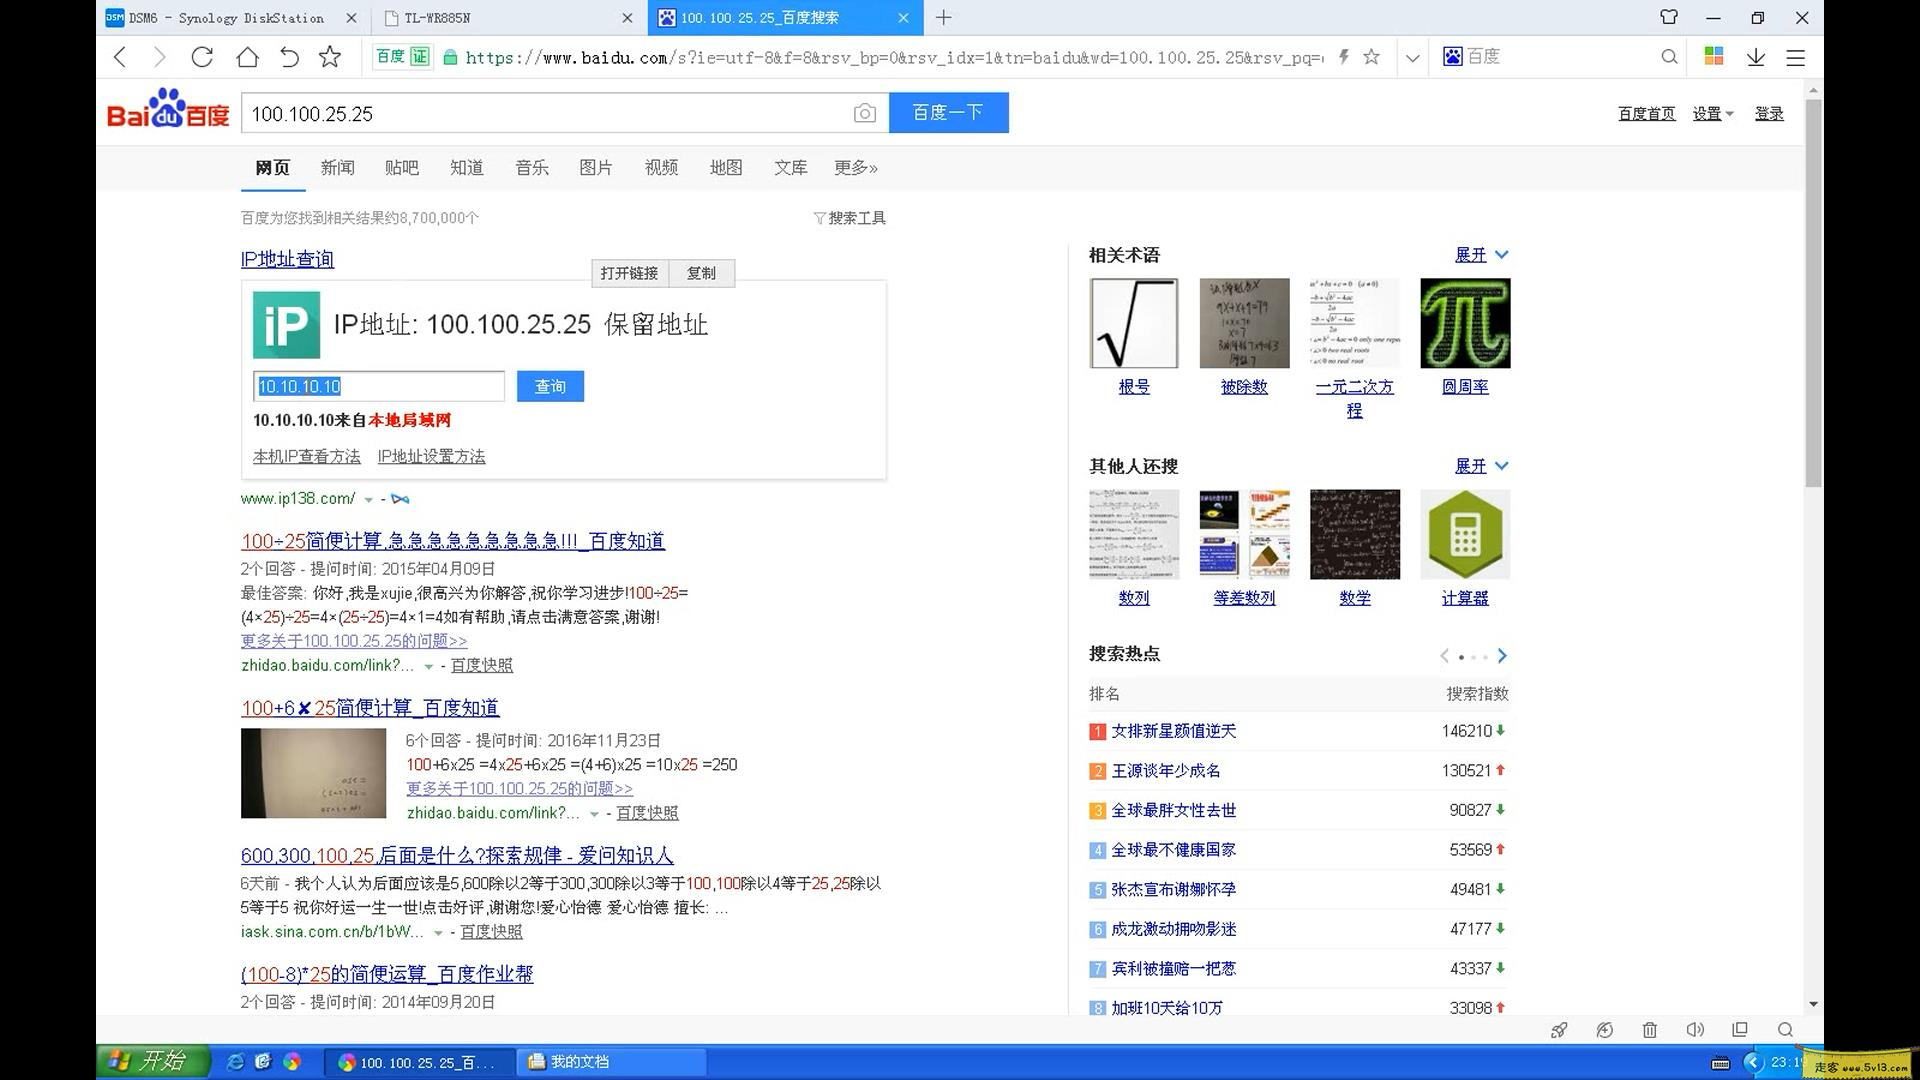This screenshot has height=1080, width=1920.
Task: Click the trash icon to clear traces
Action: point(1650,1030)
